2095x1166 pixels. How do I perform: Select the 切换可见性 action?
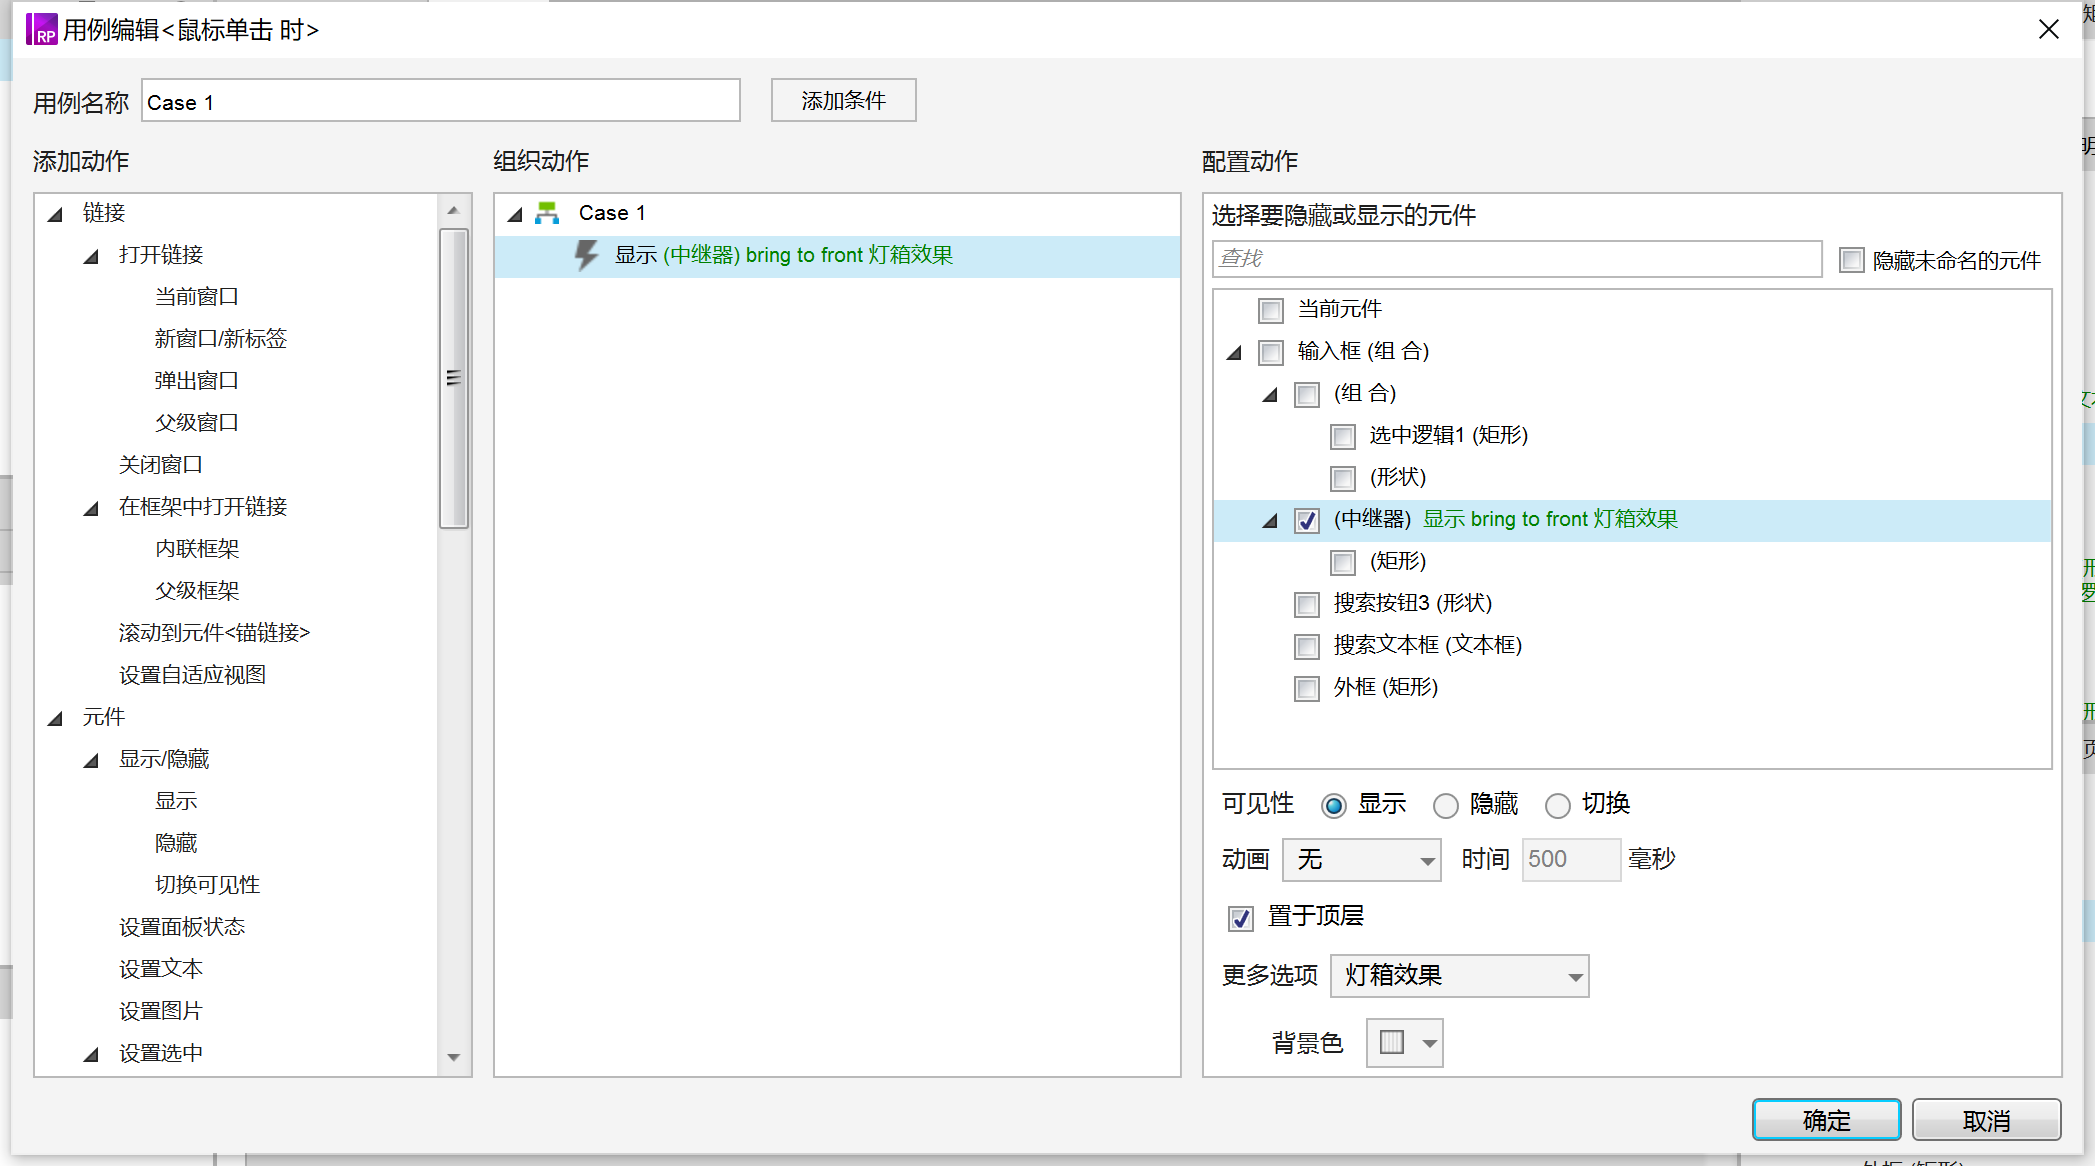point(207,885)
